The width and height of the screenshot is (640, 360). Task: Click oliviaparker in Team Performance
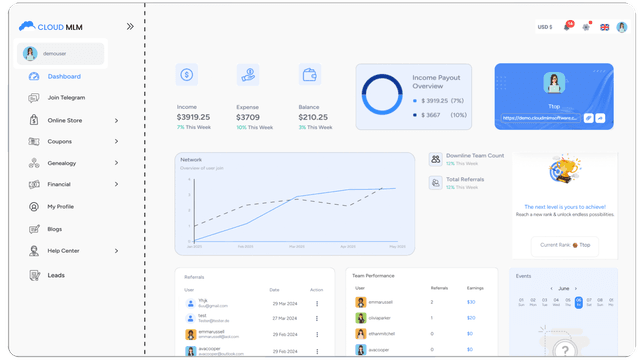379,318
